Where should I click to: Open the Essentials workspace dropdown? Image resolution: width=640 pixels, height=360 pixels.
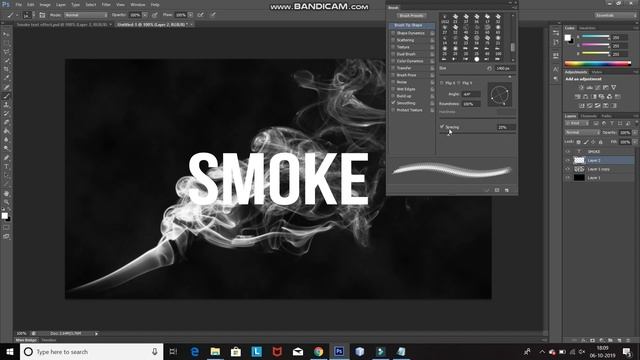(x=616, y=15)
